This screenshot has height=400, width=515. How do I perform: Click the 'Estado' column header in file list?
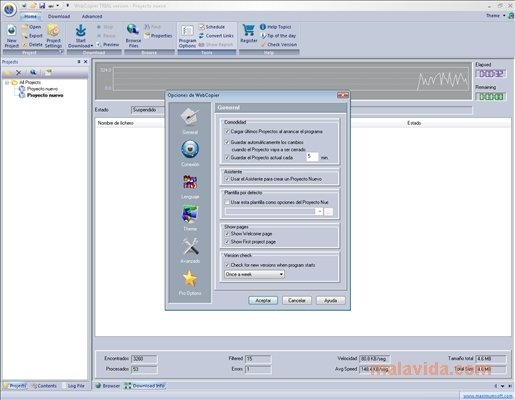click(x=414, y=123)
